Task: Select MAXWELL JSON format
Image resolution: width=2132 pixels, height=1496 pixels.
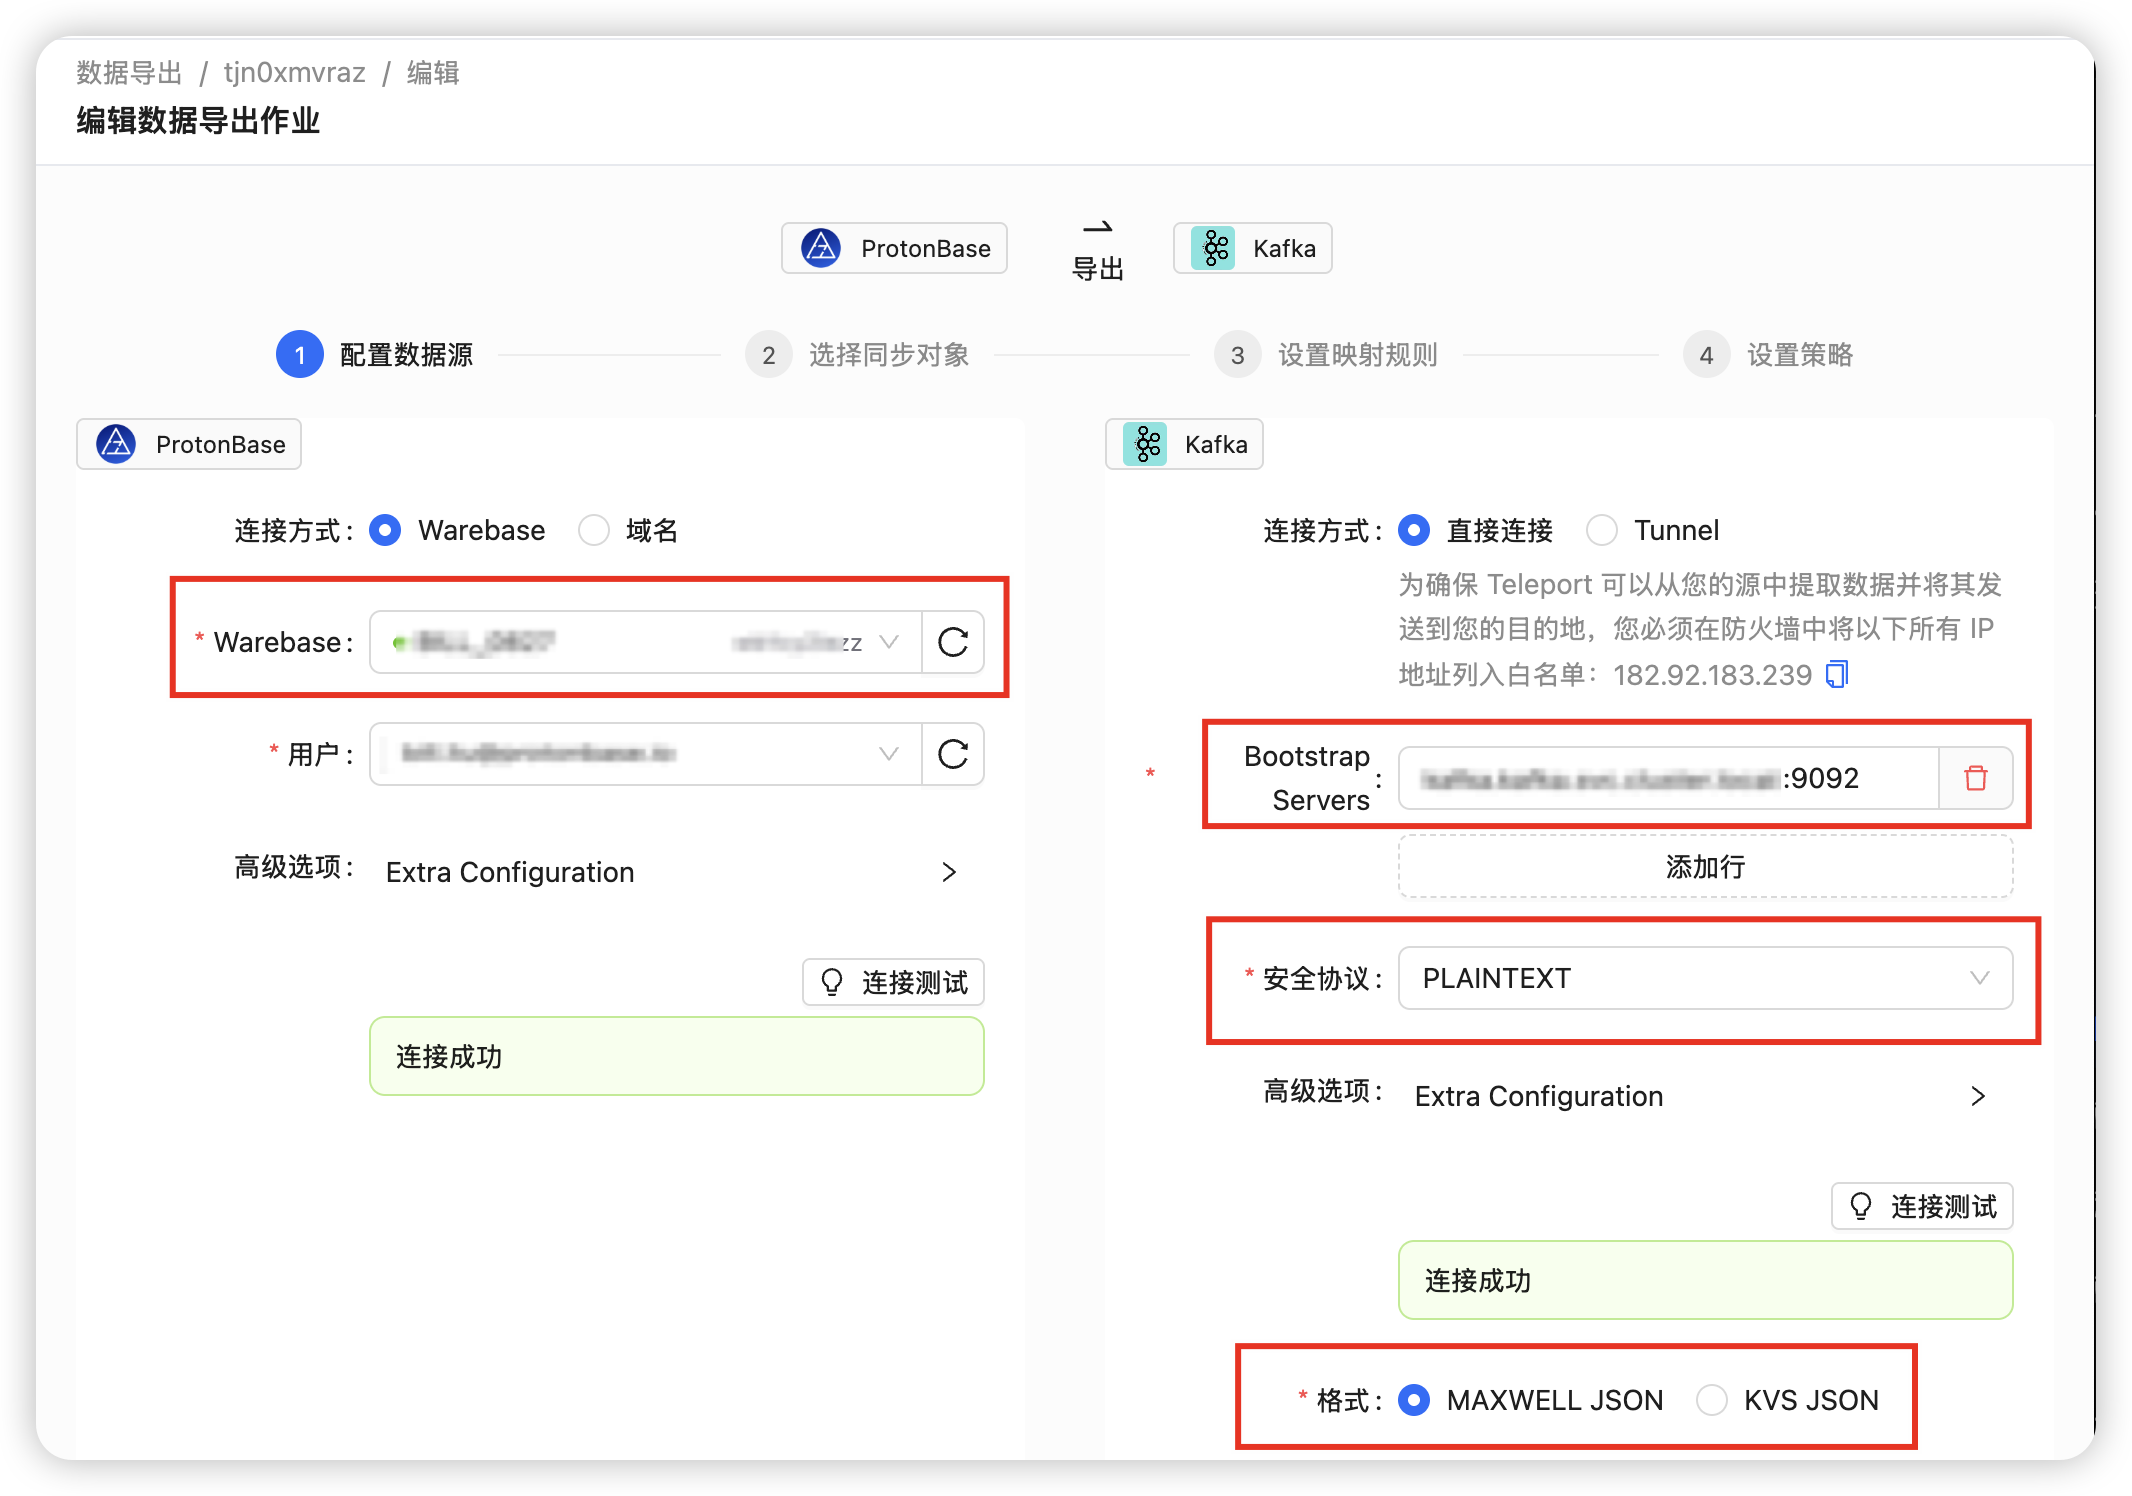Action: coord(1414,1400)
